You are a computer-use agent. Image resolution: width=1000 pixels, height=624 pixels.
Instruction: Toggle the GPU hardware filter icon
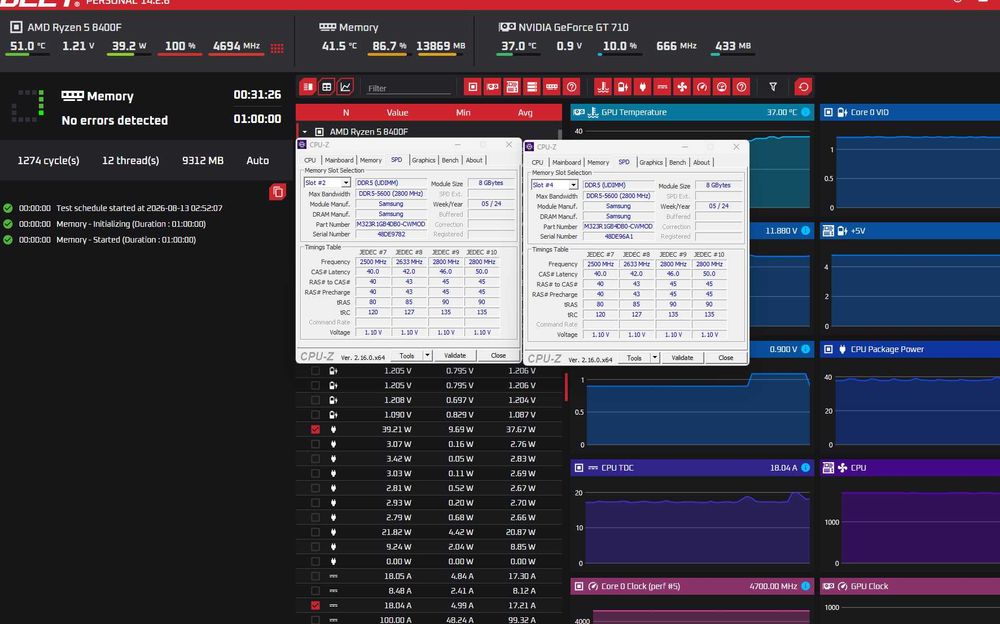pyautogui.click(x=492, y=87)
